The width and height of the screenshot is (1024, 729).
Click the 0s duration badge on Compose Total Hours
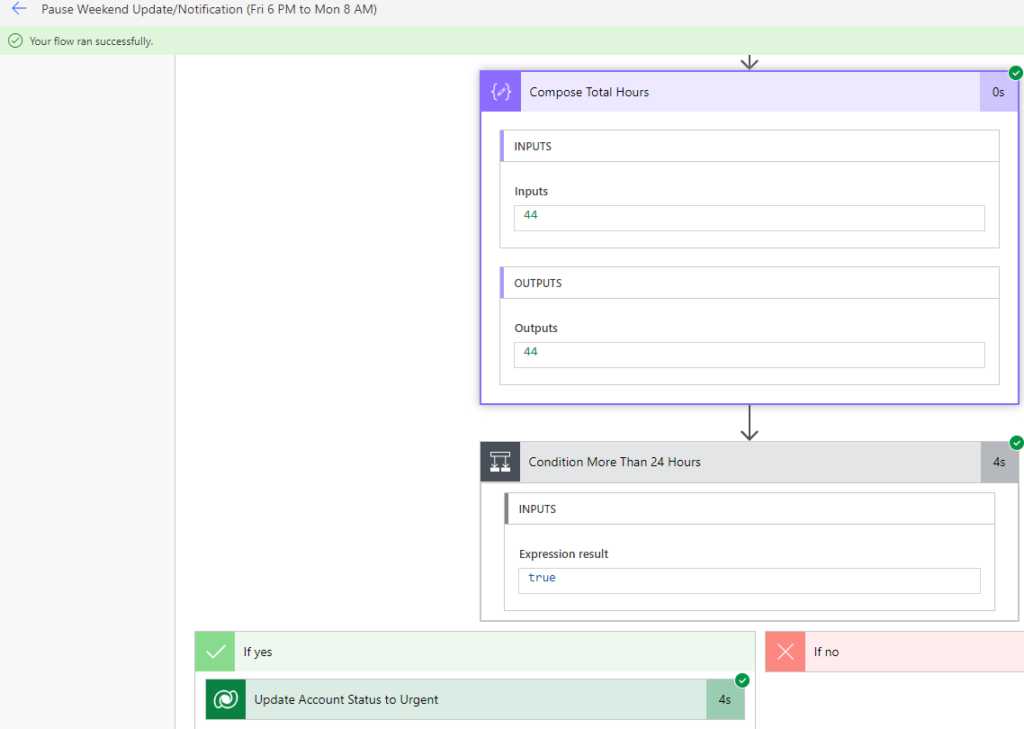(998, 91)
